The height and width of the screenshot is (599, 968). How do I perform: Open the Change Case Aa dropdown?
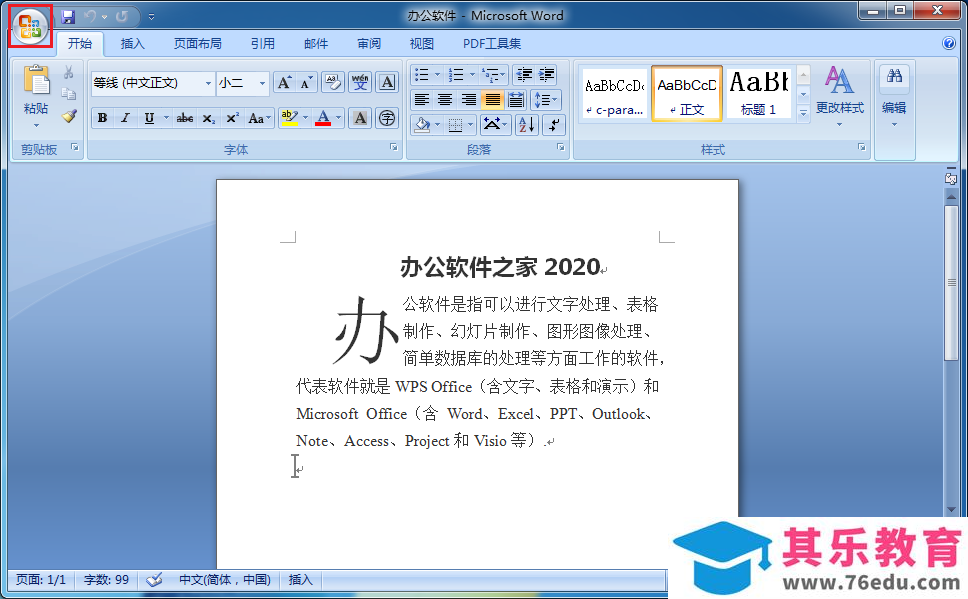(259, 118)
